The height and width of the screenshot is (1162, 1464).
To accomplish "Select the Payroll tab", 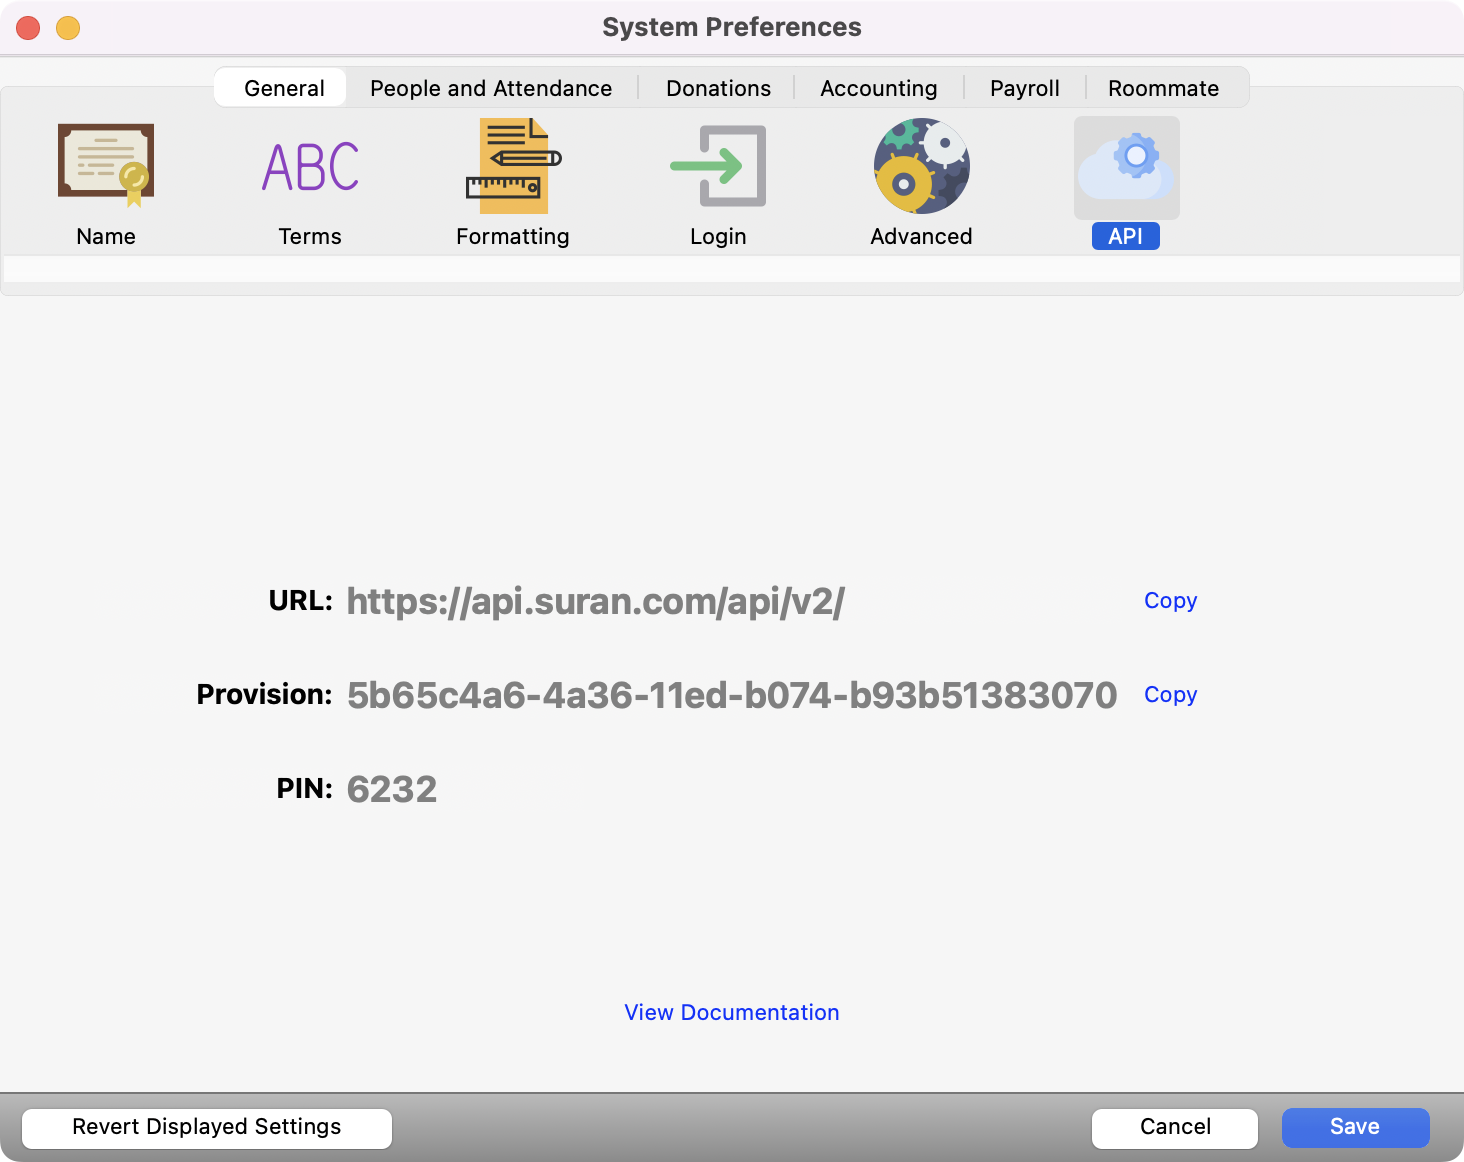I will pyautogui.click(x=1024, y=88).
